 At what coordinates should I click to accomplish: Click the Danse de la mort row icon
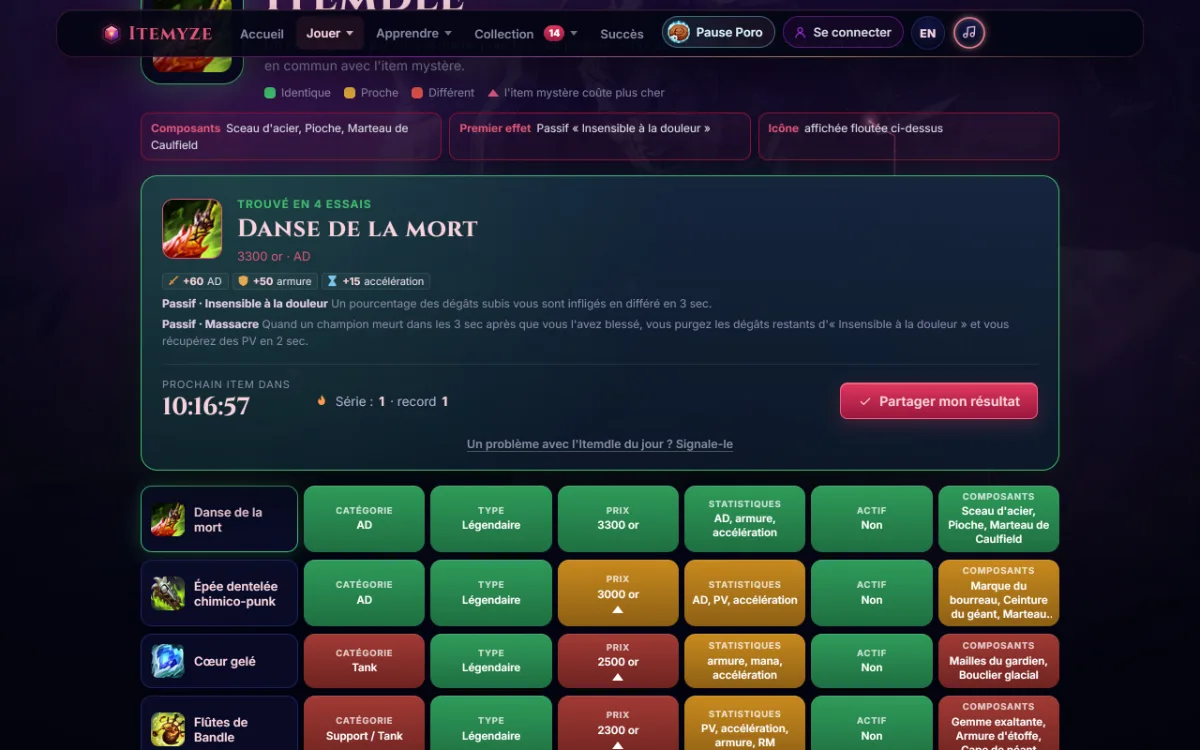[x=168, y=520]
